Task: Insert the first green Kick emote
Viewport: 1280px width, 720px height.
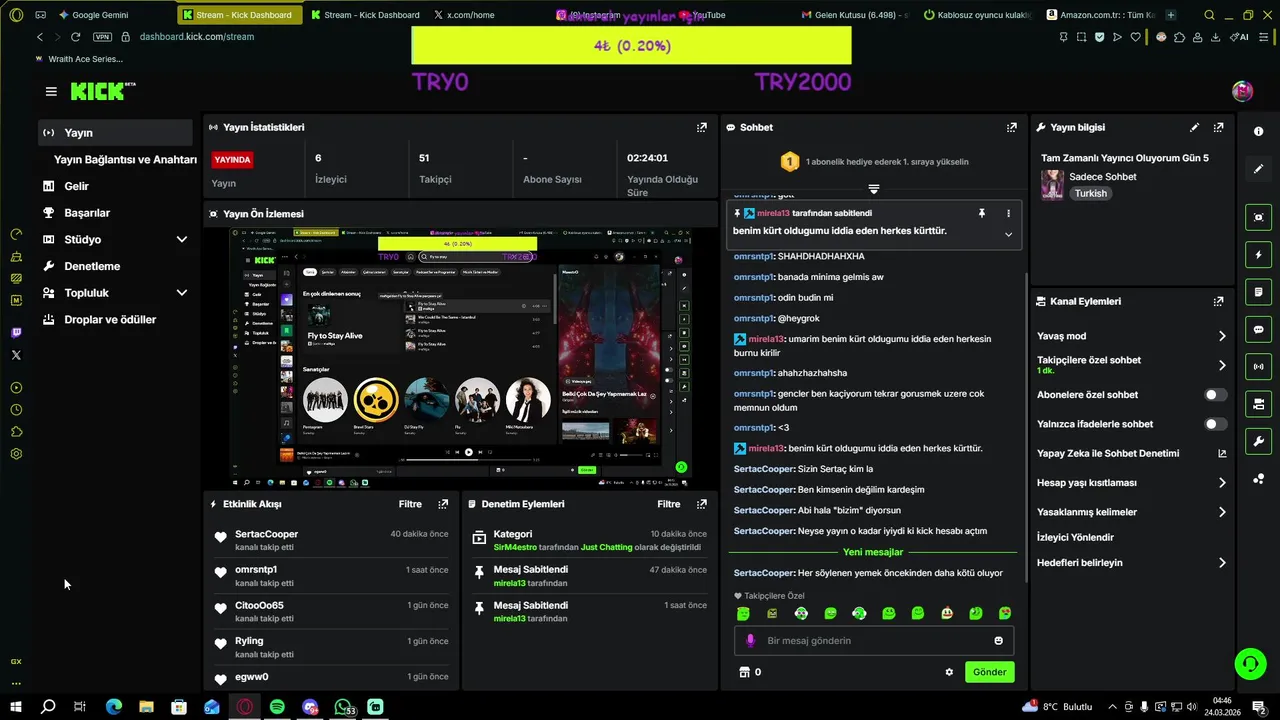Action: pyautogui.click(x=743, y=613)
